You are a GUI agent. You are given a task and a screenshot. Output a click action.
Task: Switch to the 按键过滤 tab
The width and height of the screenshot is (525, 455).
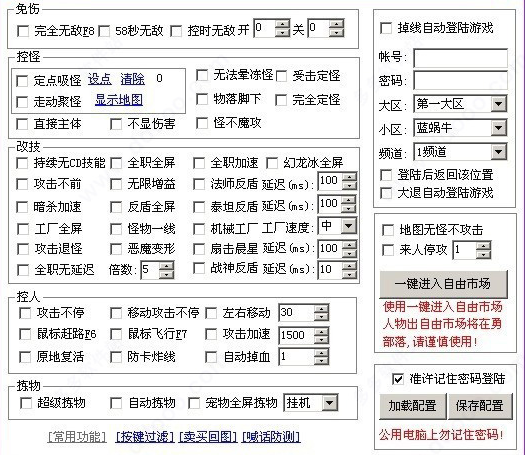click(x=145, y=437)
